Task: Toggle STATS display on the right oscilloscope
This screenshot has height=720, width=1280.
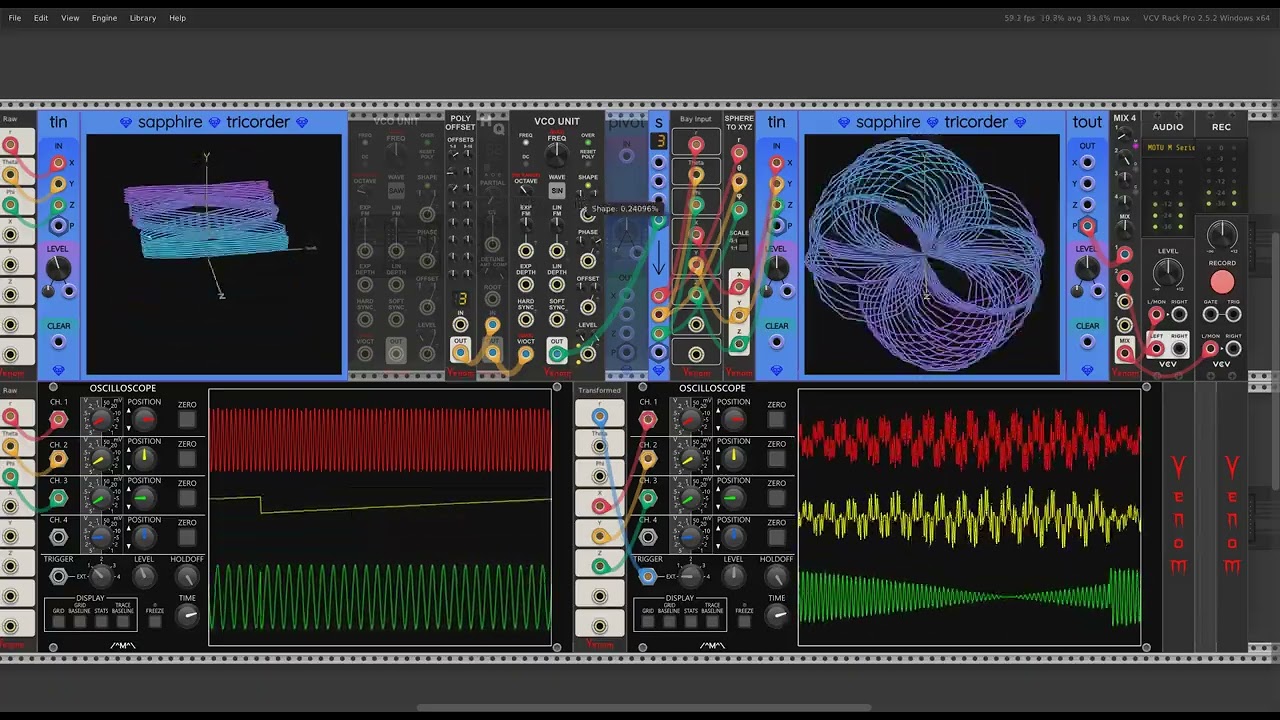Action: (691, 621)
